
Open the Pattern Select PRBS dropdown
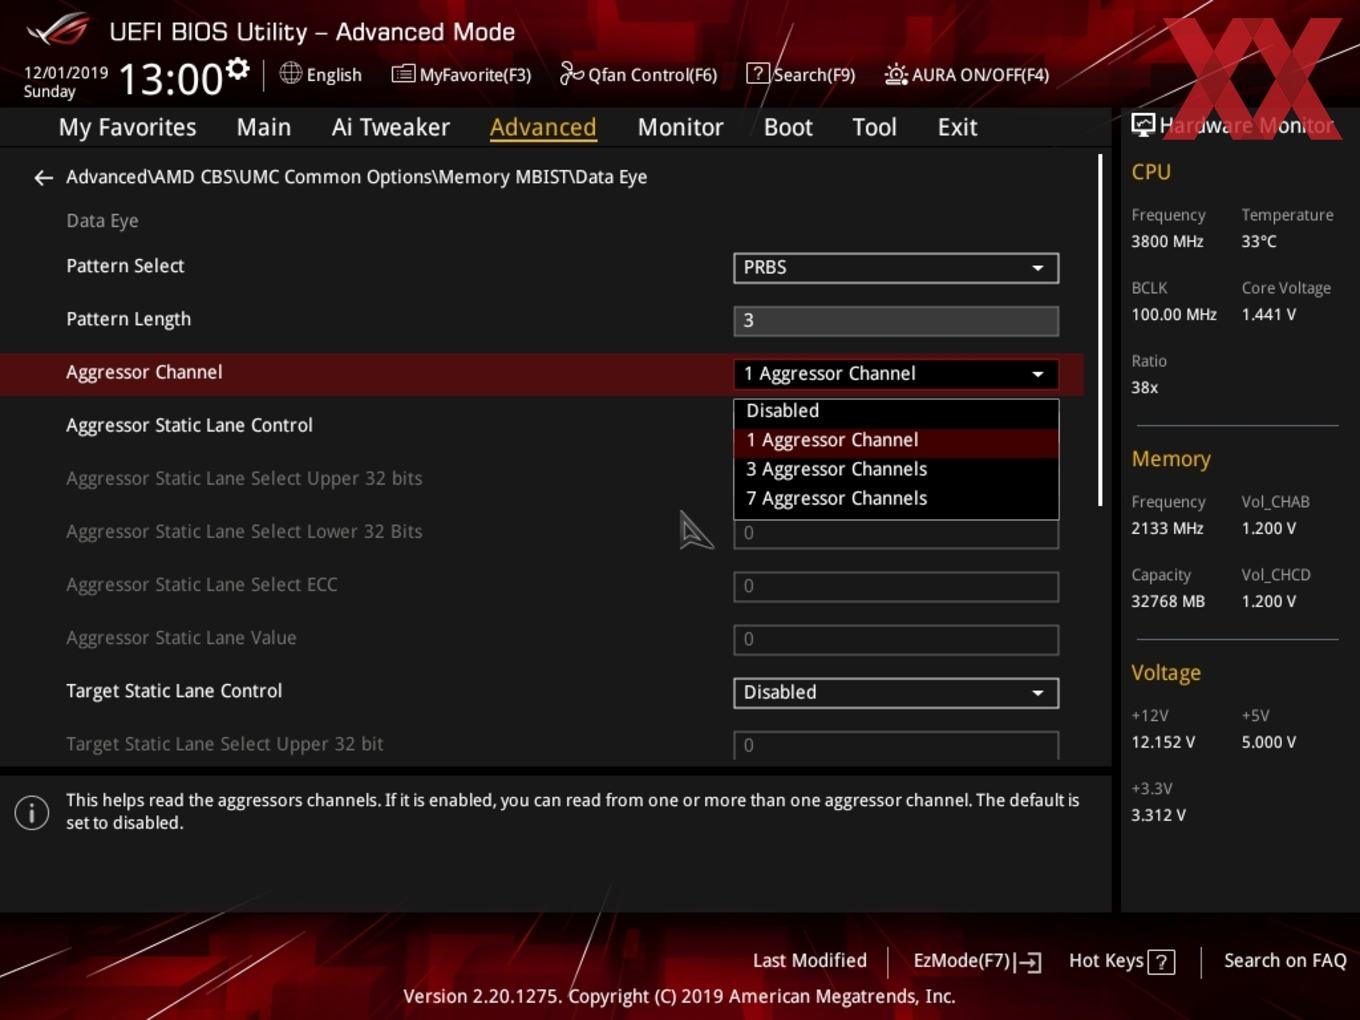click(x=896, y=268)
